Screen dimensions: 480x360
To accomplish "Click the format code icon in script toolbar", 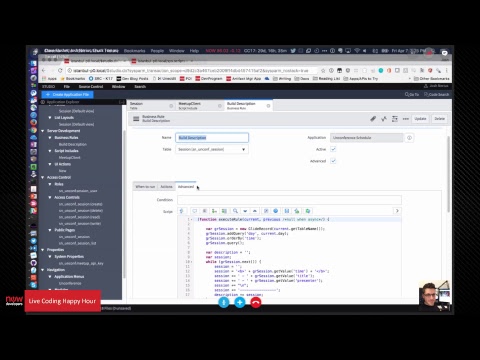I will (x=205, y=211).
